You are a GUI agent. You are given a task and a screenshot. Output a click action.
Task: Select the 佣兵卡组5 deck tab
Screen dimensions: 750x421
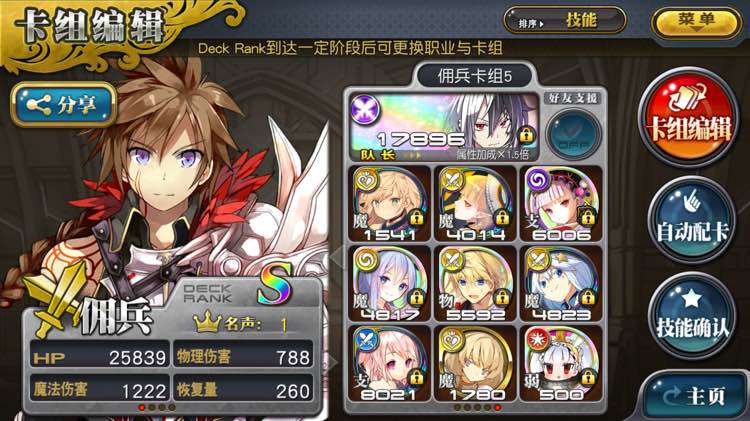pyautogui.click(x=474, y=76)
